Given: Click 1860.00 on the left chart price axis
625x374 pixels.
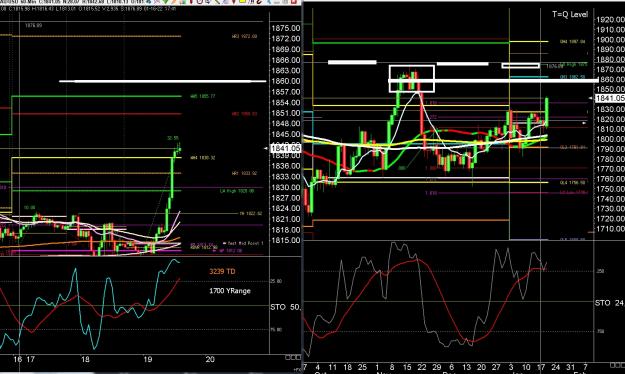Looking at the screenshot, I should 286,81.
